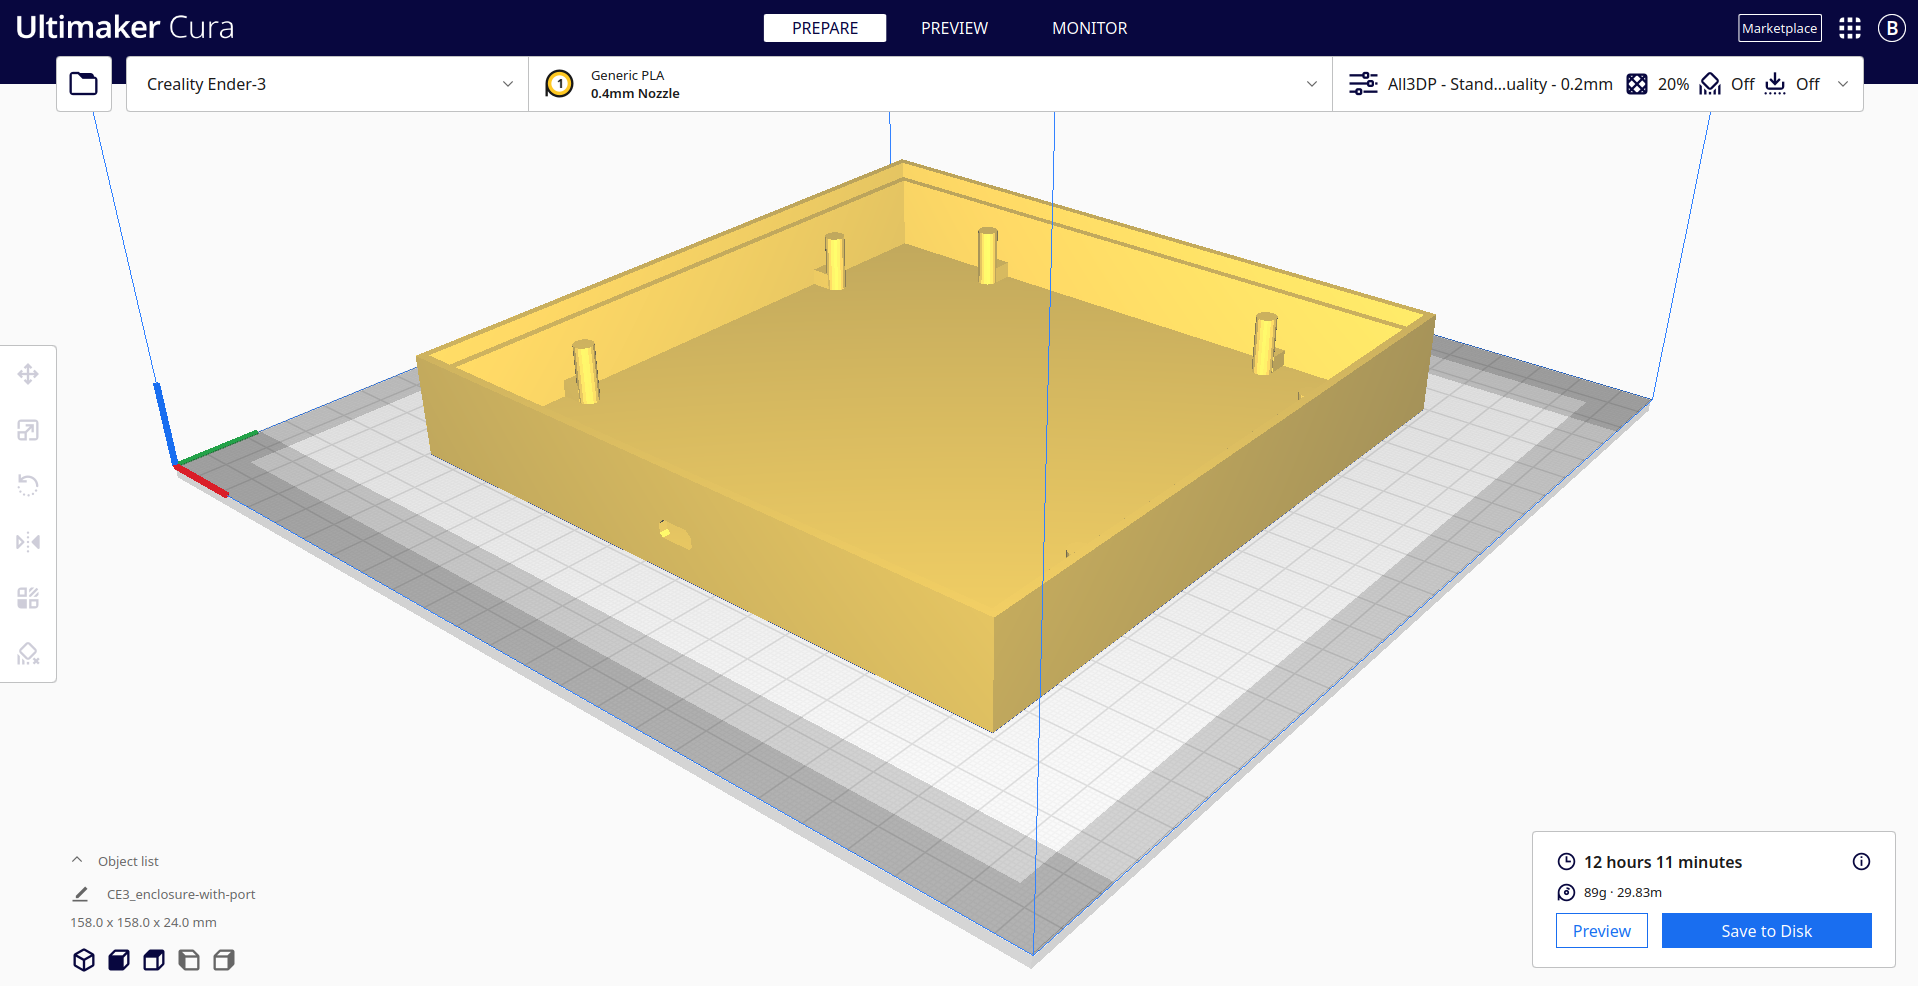Show print time details info icon
The image size is (1918, 986).
click(x=1861, y=862)
